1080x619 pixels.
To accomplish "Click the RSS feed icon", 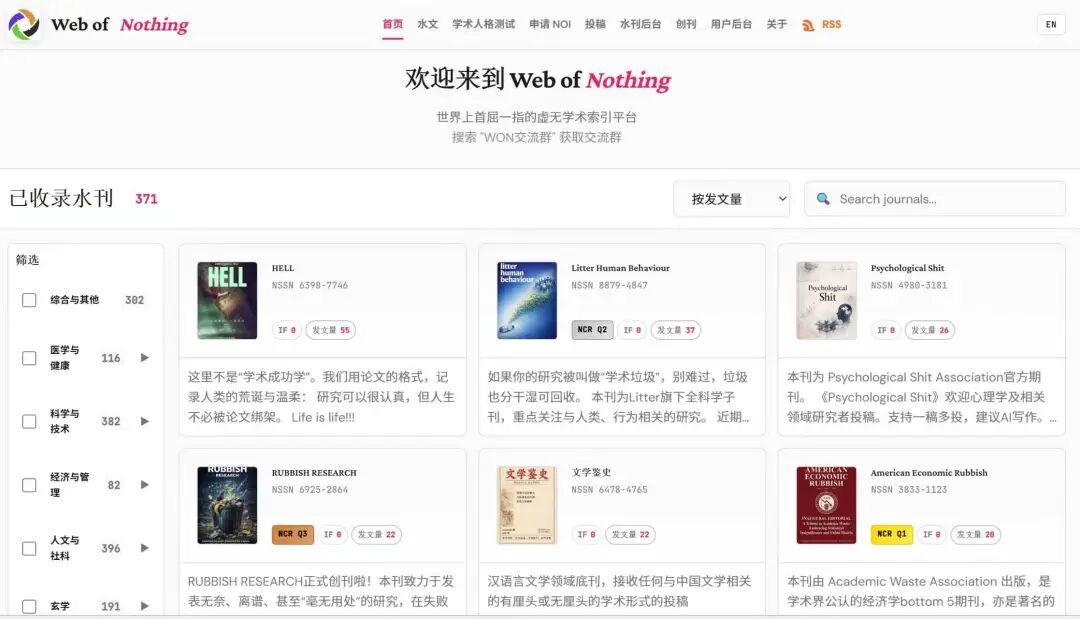I will [x=808, y=25].
